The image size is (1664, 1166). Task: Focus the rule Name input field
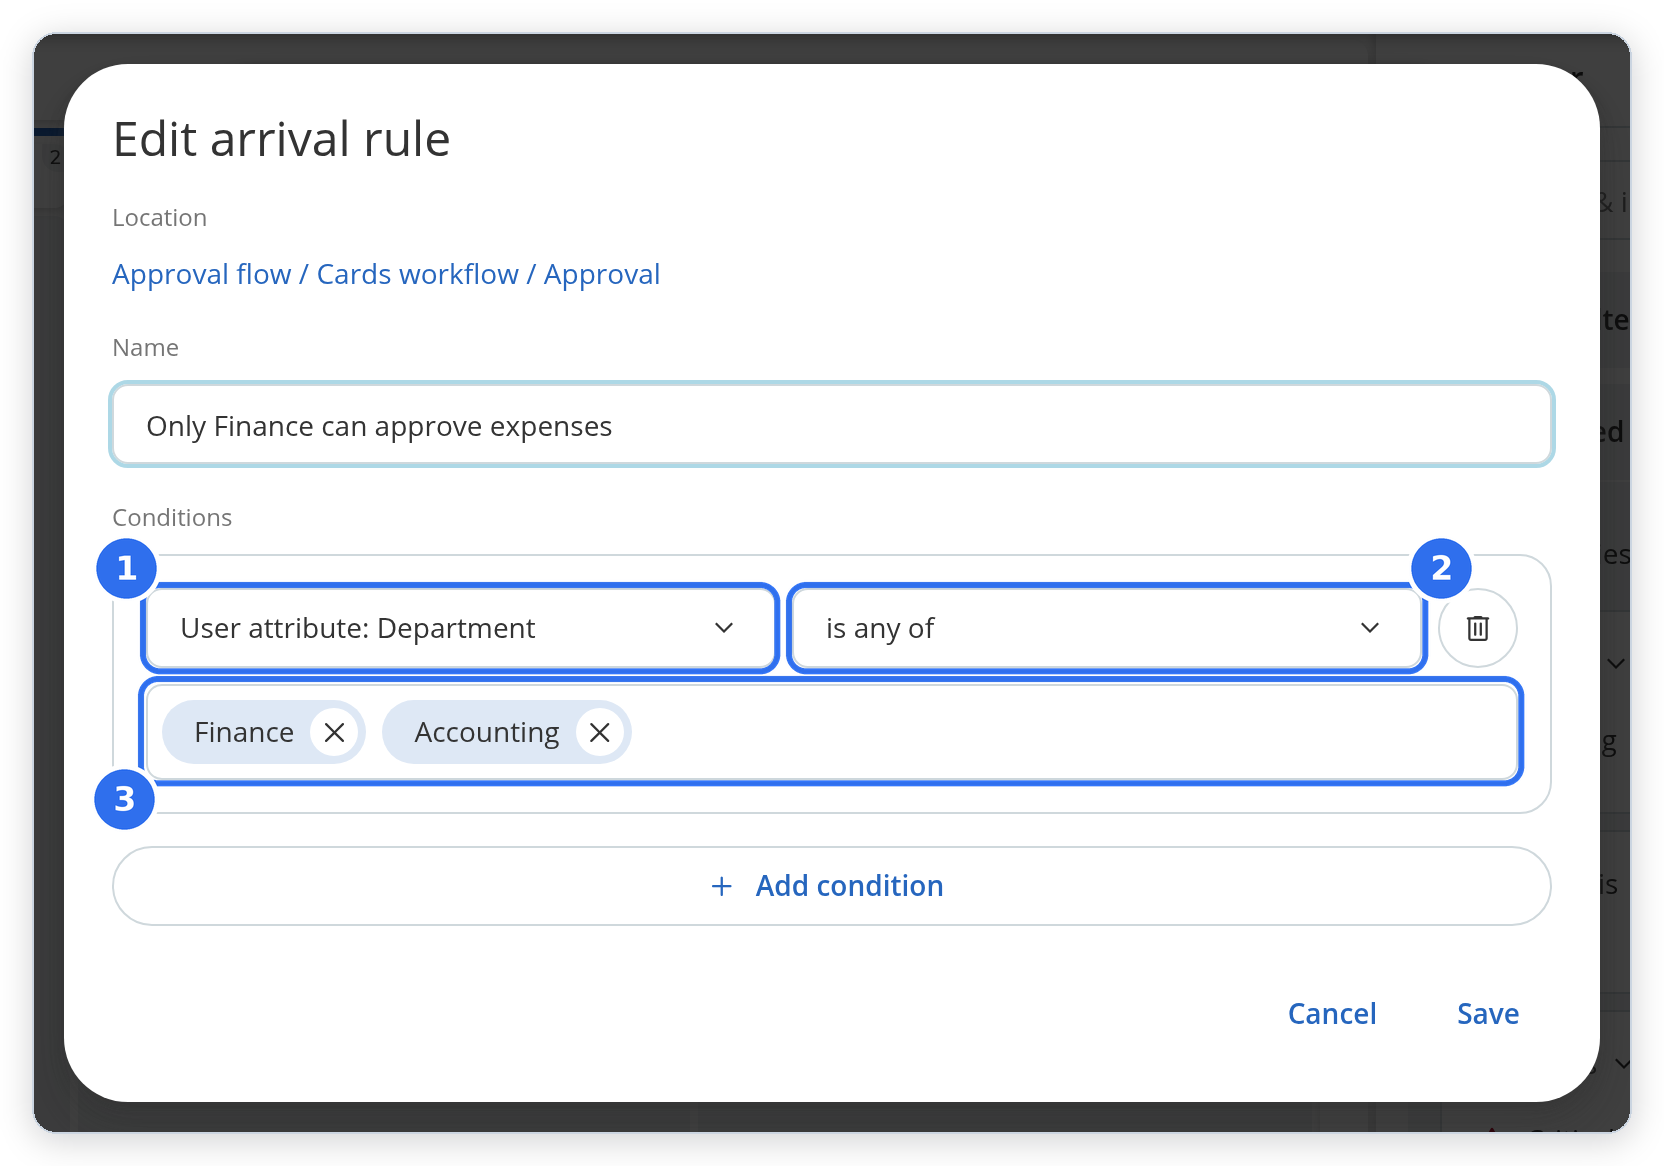pyautogui.click(x=831, y=425)
